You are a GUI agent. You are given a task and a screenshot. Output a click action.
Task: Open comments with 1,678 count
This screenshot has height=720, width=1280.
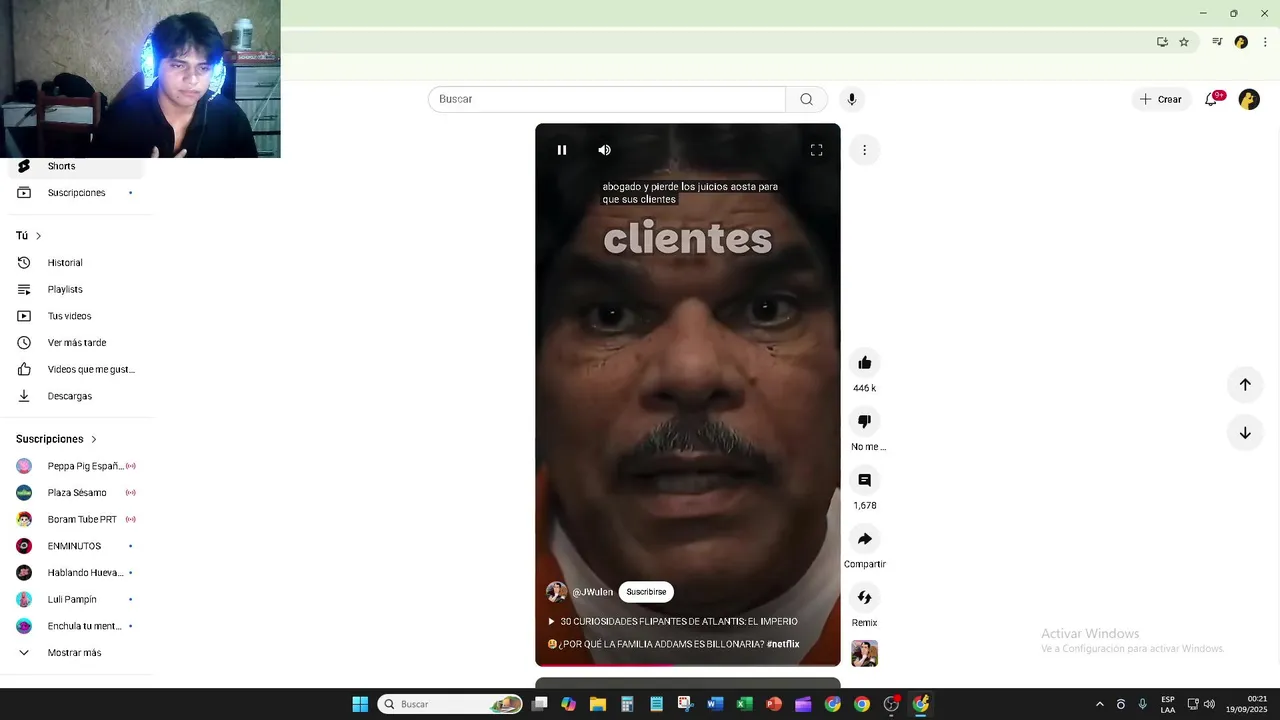click(x=865, y=480)
